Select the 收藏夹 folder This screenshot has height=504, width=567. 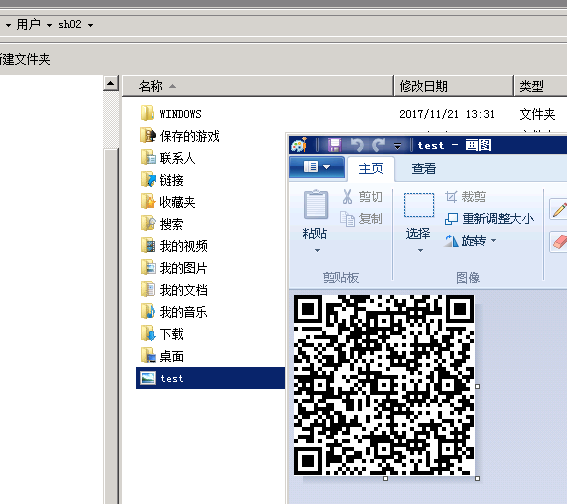tap(168, 202)
